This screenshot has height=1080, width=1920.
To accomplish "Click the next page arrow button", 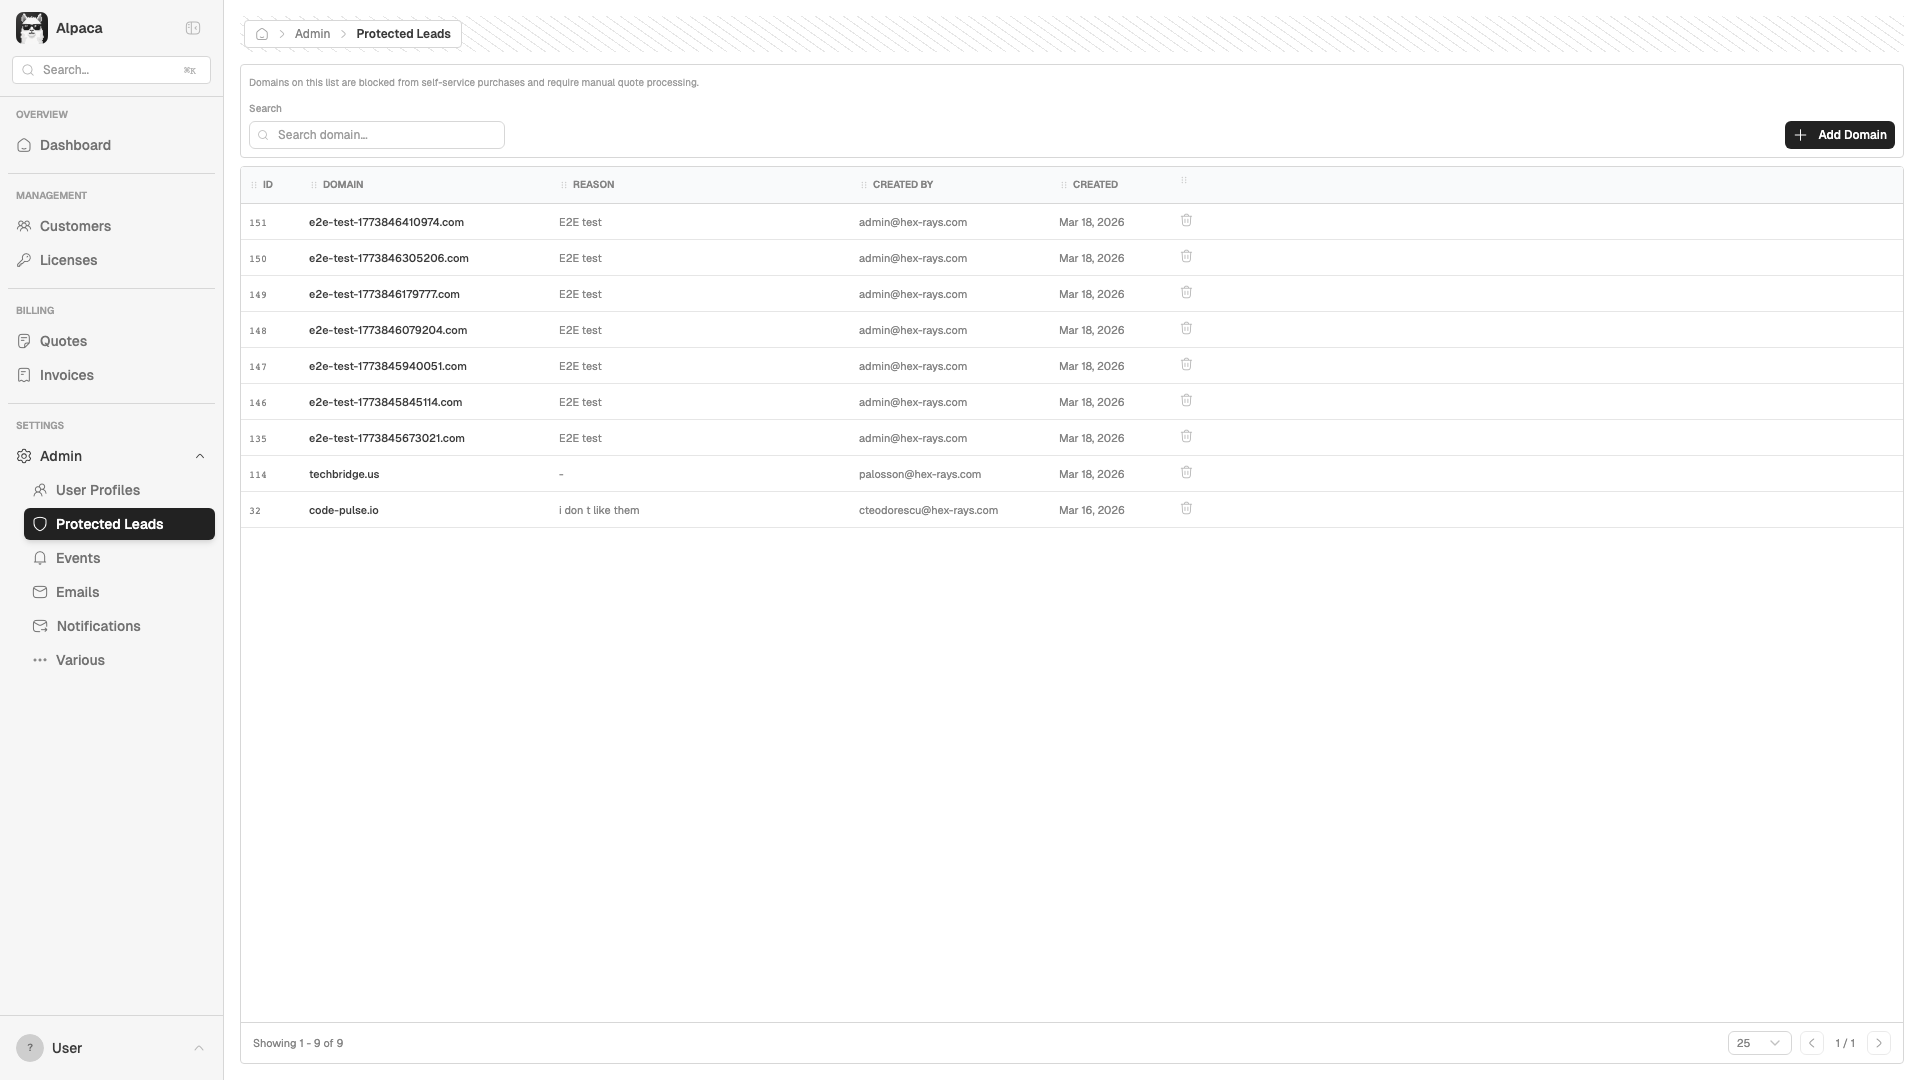I will coord(1878,1043).
